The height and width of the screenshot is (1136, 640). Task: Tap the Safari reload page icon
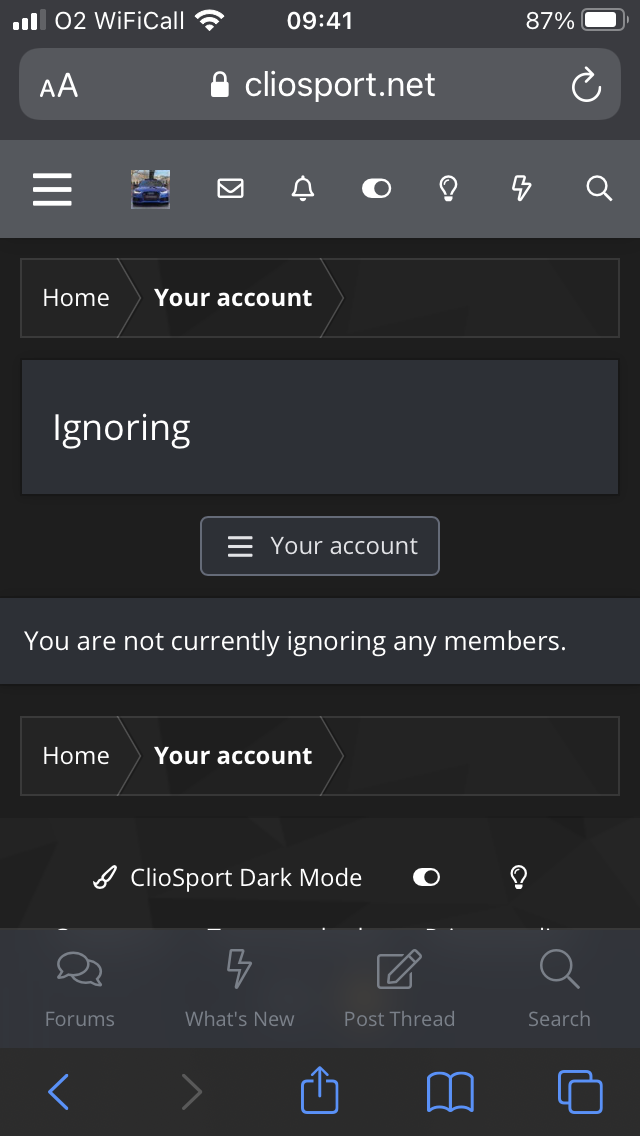[586, 85]
